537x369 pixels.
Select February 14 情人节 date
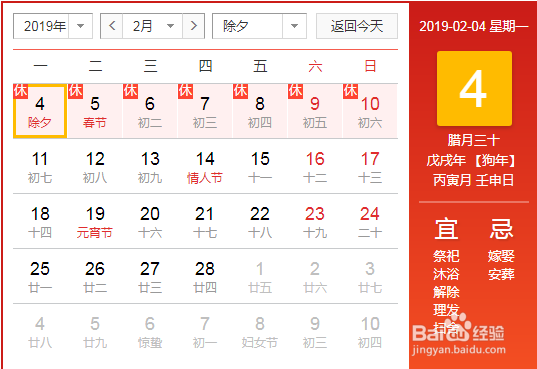pos(205,167)
